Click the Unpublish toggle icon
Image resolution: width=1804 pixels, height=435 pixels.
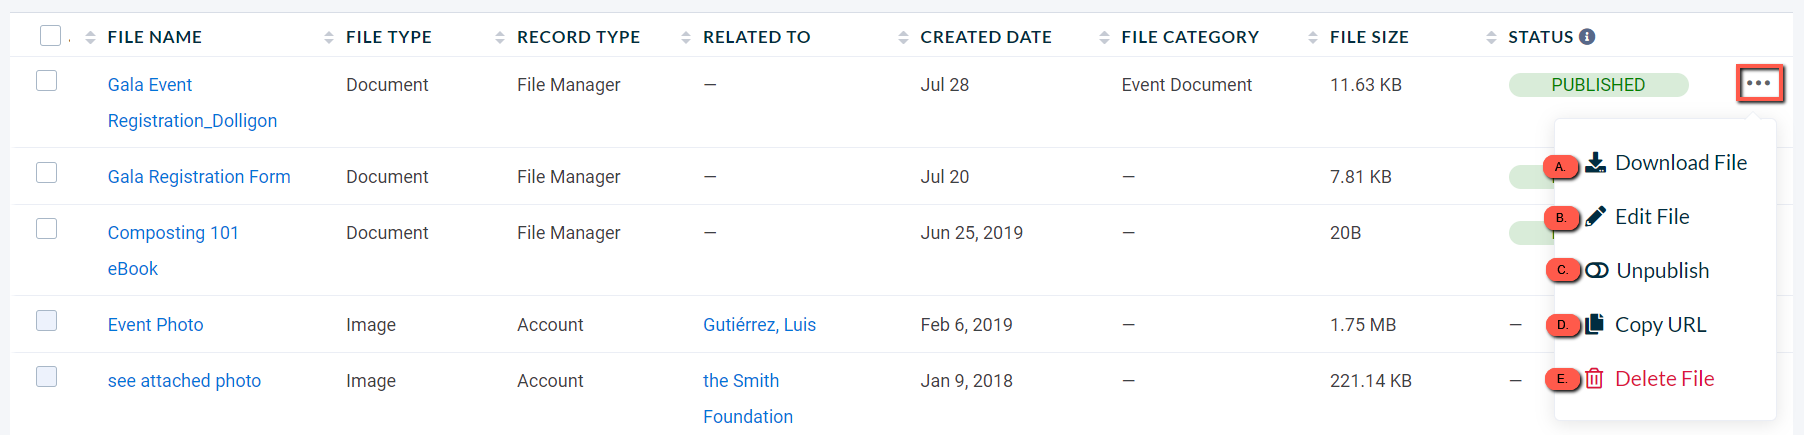[1597, 270]
